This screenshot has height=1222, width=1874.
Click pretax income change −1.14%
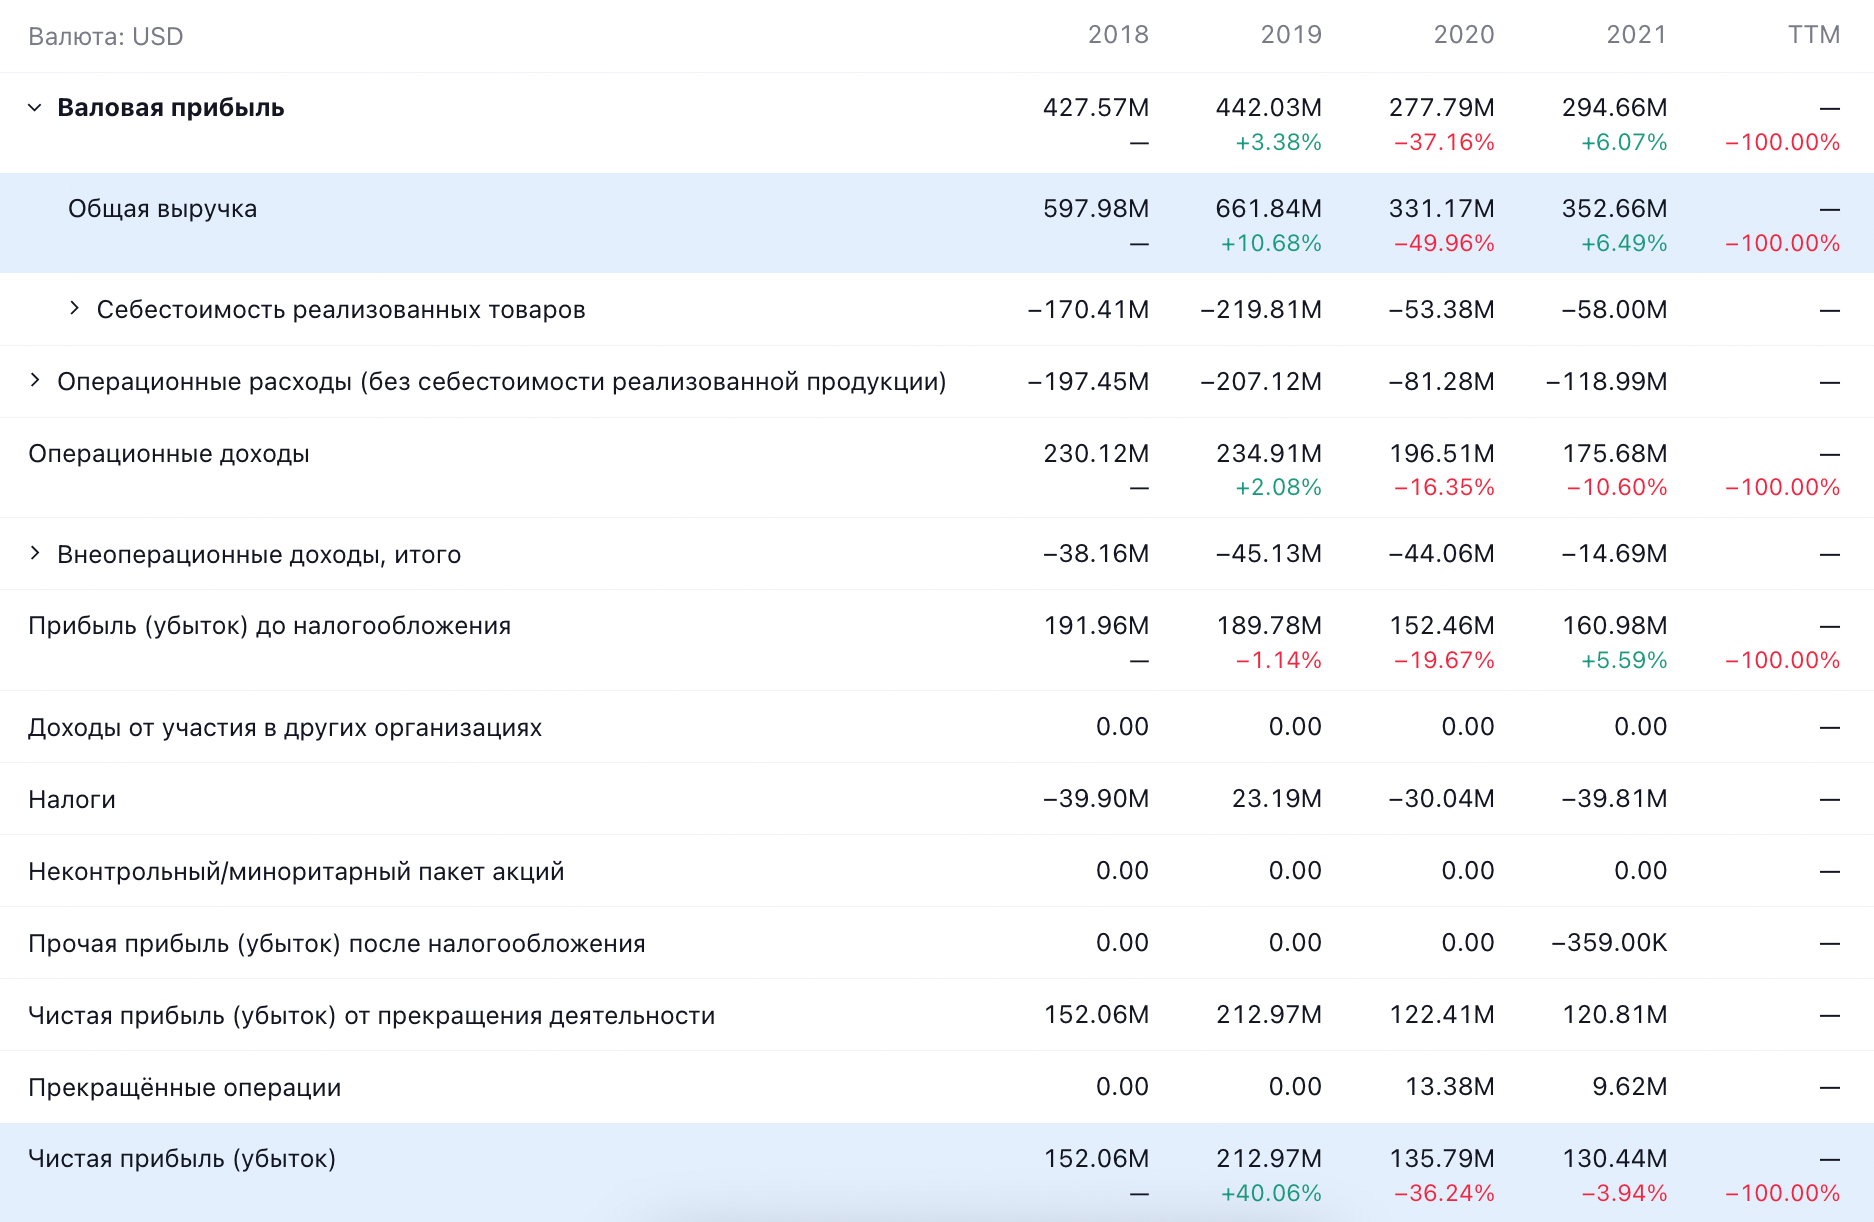pos(1279,660)
